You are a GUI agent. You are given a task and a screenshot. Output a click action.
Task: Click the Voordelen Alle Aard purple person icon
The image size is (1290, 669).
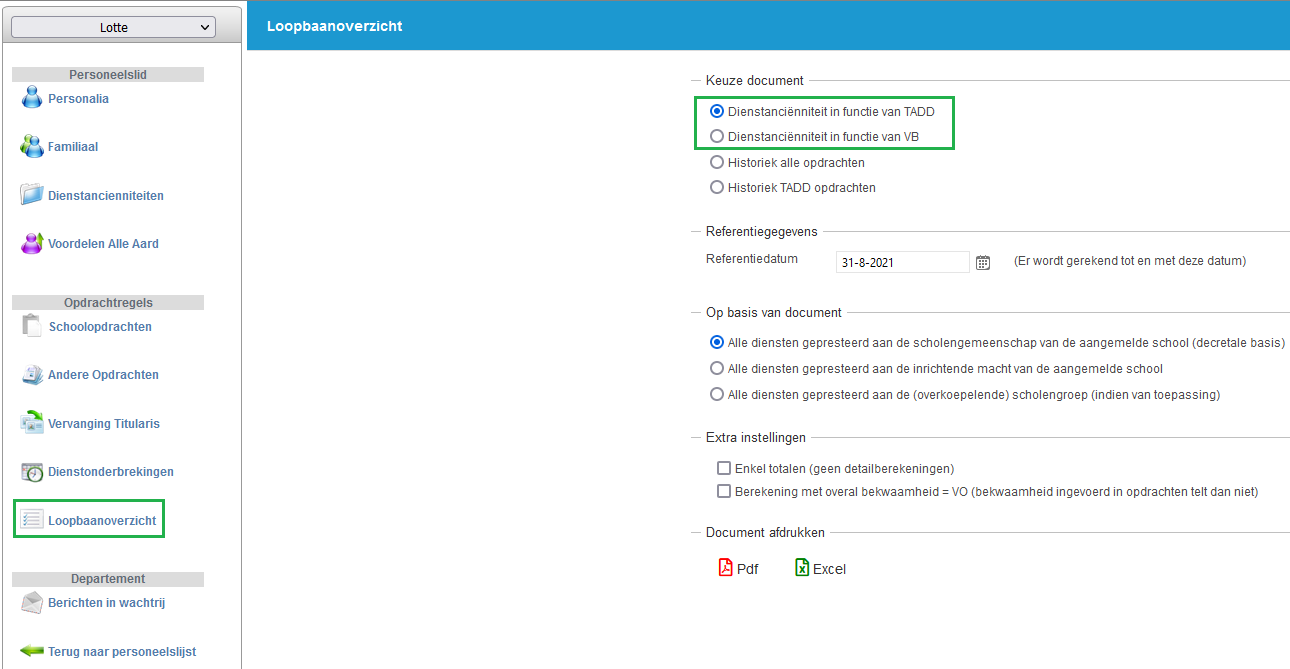(32, 243)
